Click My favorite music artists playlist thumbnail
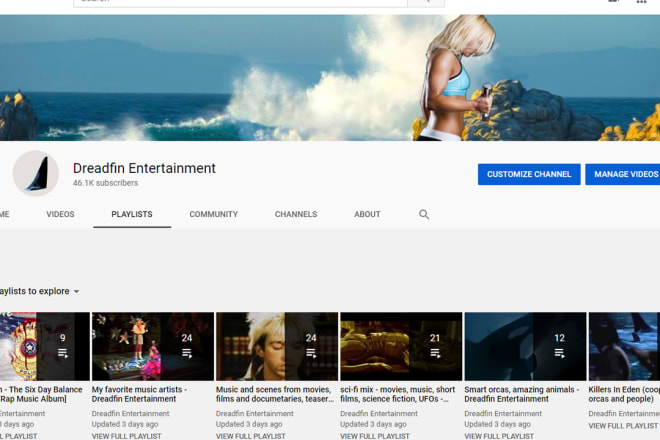The width and height of the screenshot is (660, 440). pyautogui.click(x=153, y=346)
